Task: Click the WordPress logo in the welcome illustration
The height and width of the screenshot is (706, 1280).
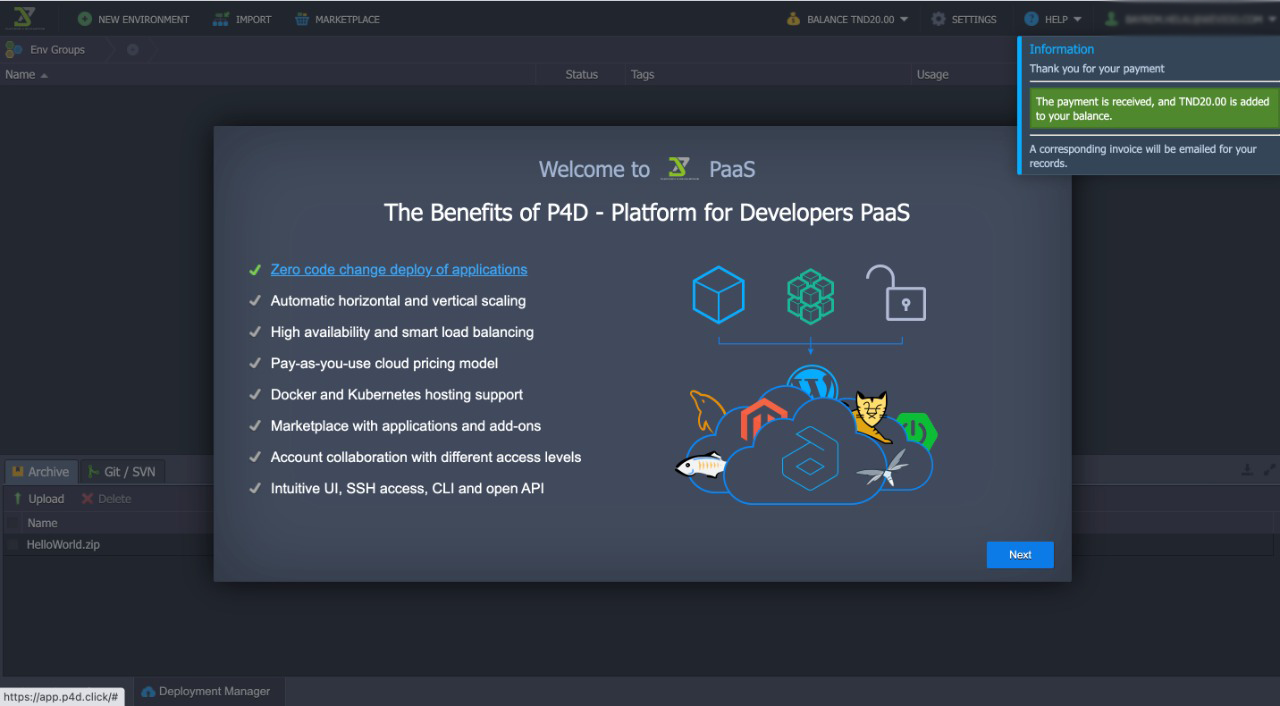Action: (x=811, y=382)
